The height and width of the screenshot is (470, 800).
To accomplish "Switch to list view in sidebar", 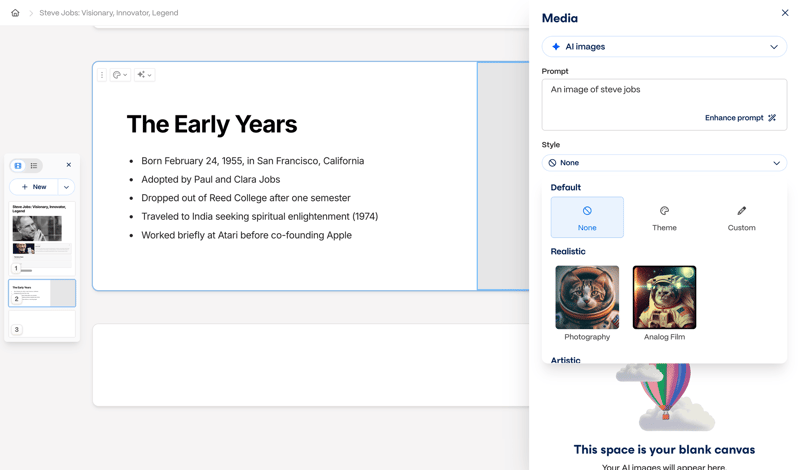I will tap(34, 165).
